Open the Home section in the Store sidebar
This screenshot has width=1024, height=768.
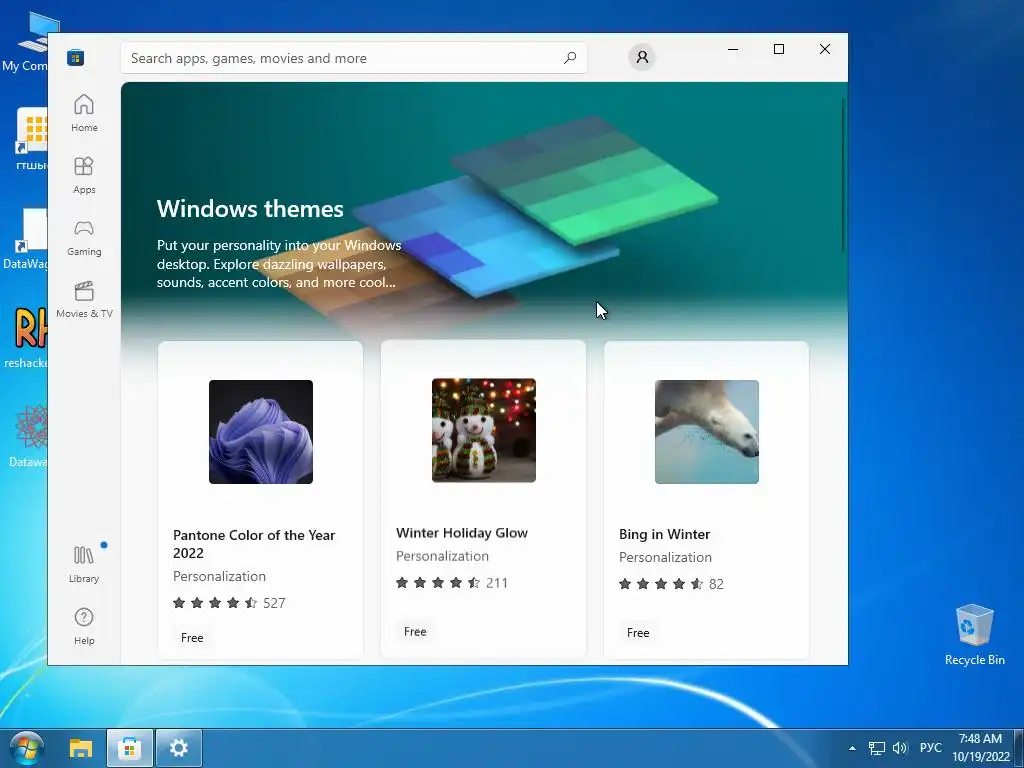[84, 113]
